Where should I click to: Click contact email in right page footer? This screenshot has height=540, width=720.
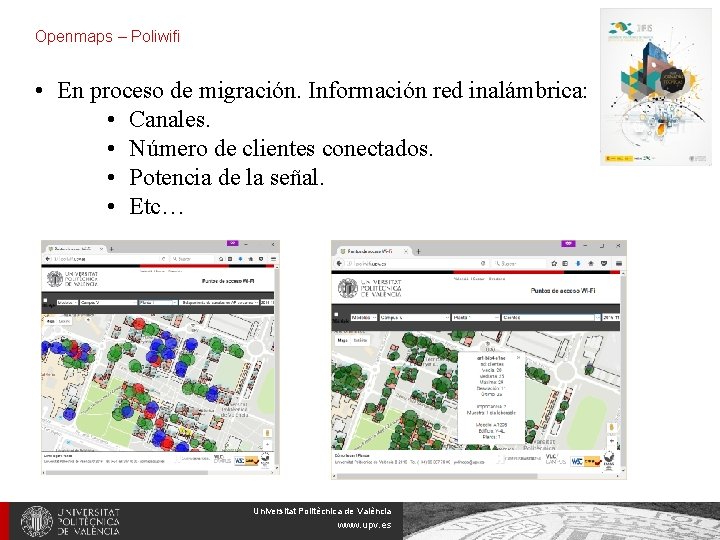tap(469, 462)
